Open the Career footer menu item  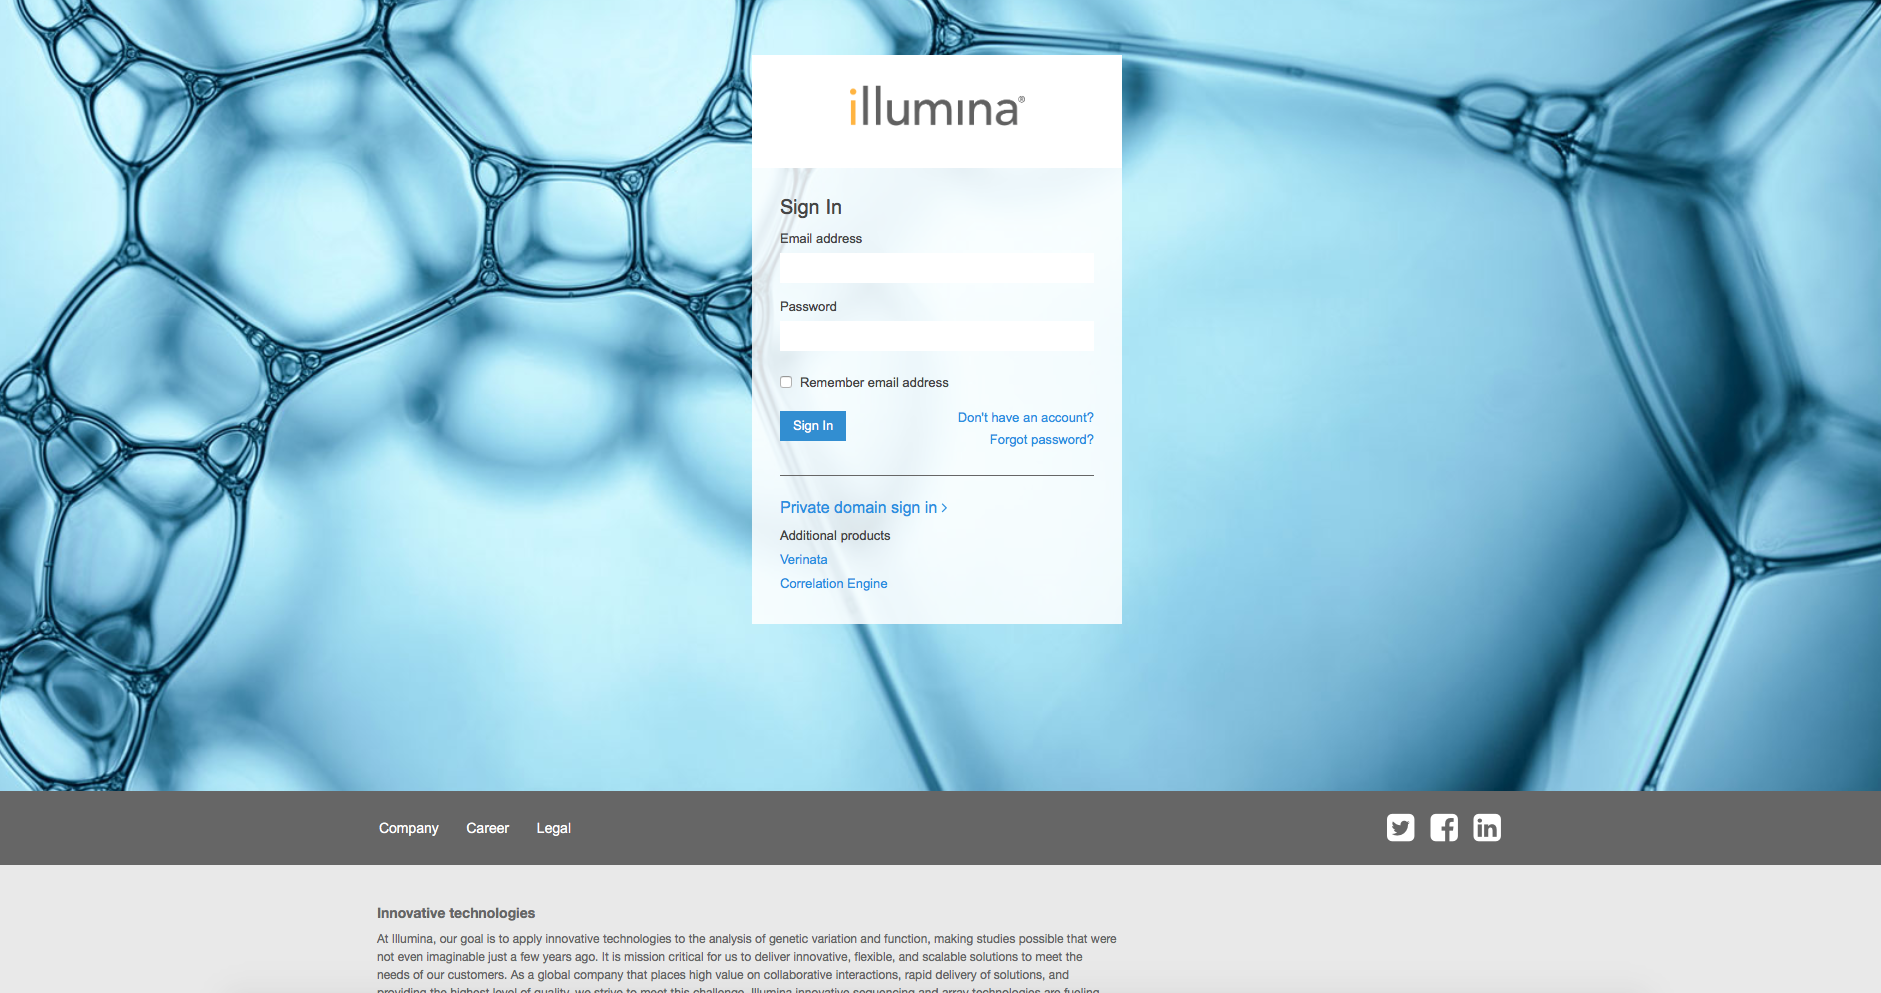point(488,828)
